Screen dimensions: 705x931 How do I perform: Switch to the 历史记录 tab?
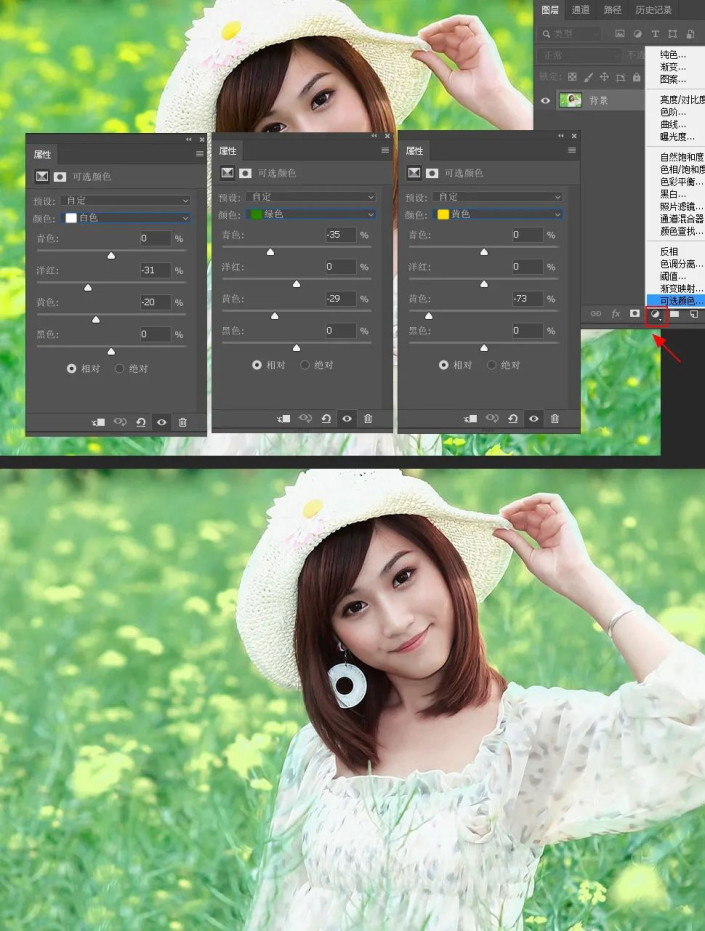pos(653,10)
